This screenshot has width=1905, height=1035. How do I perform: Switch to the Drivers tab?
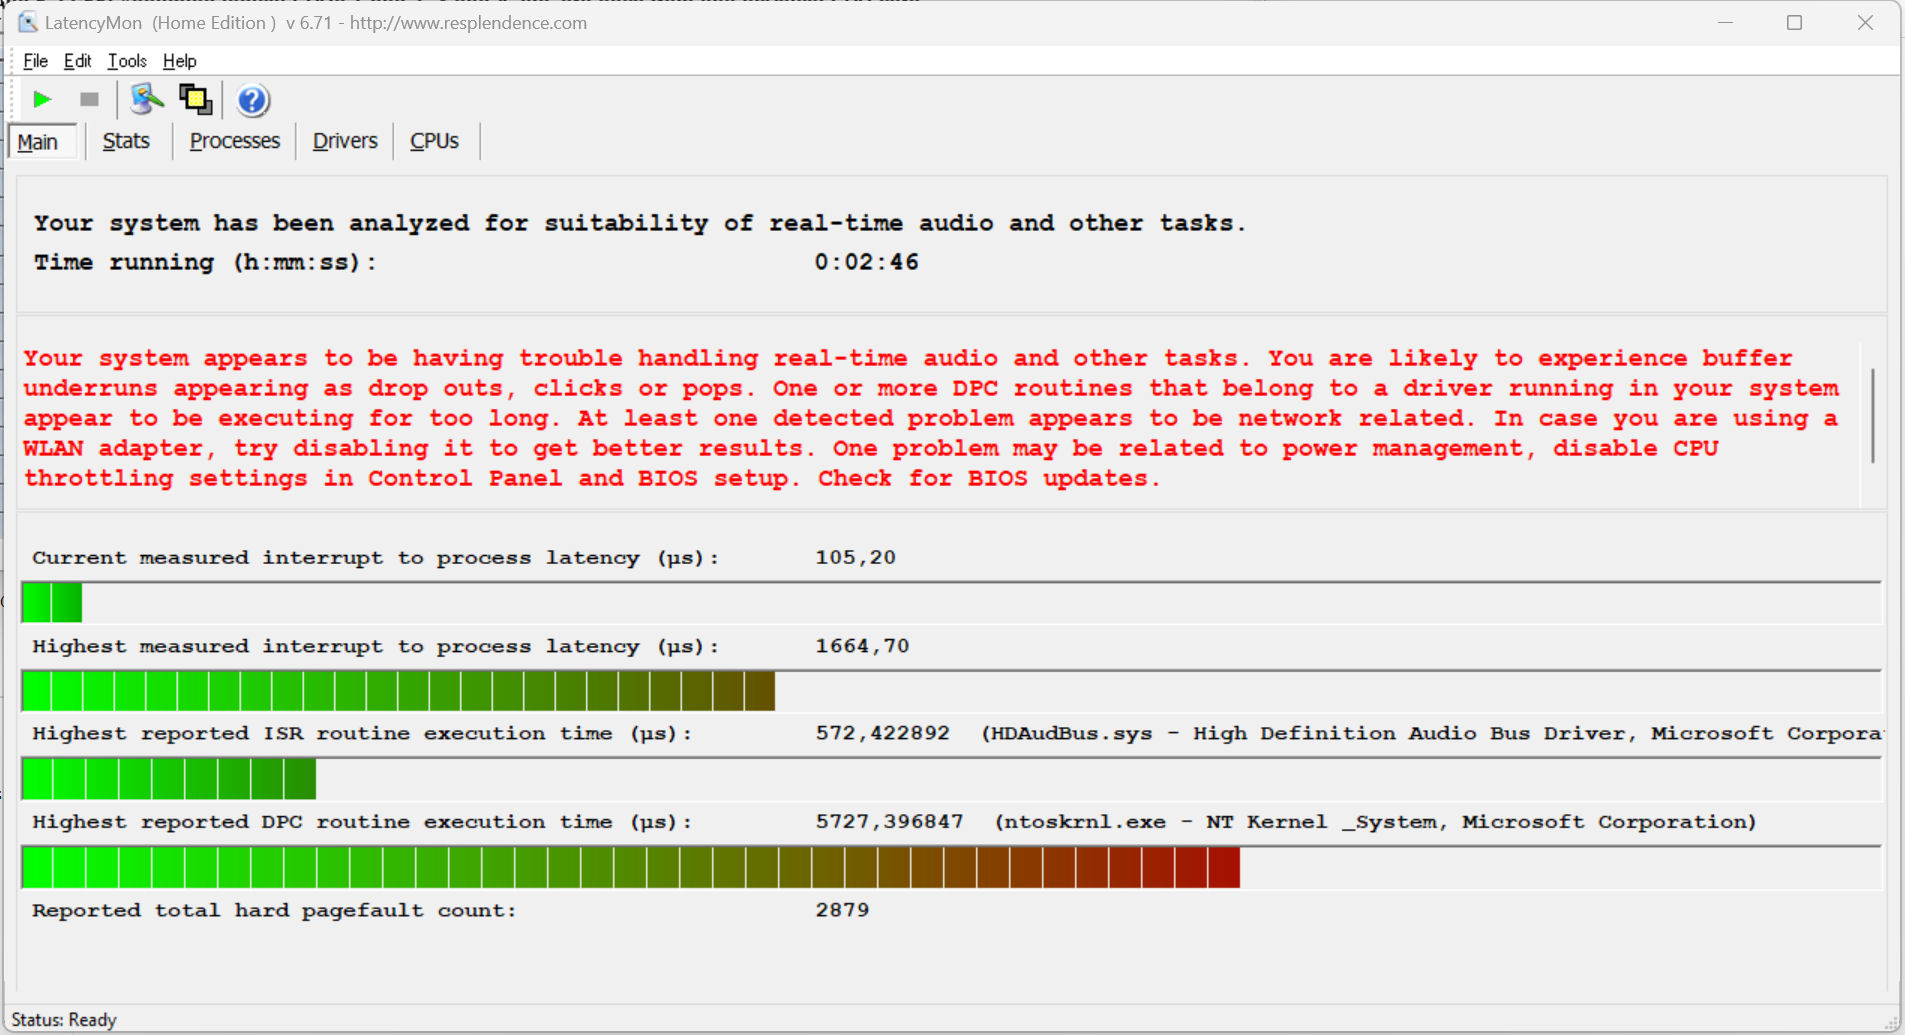click(345, 141)
